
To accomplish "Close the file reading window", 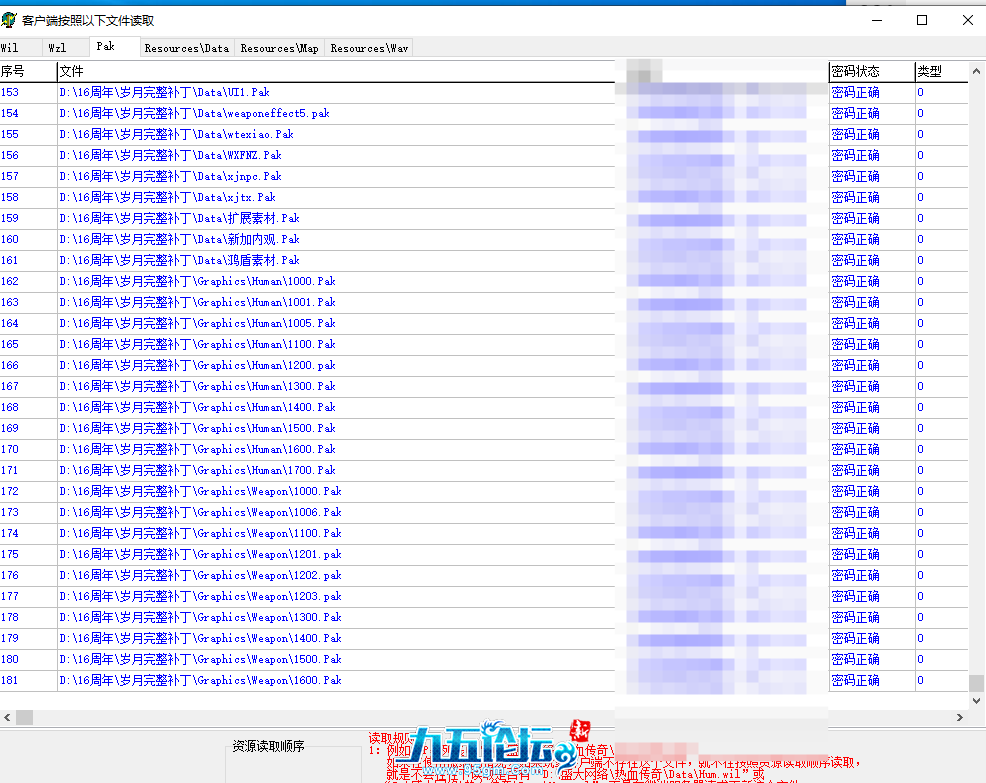I will [x=968, y=20].
